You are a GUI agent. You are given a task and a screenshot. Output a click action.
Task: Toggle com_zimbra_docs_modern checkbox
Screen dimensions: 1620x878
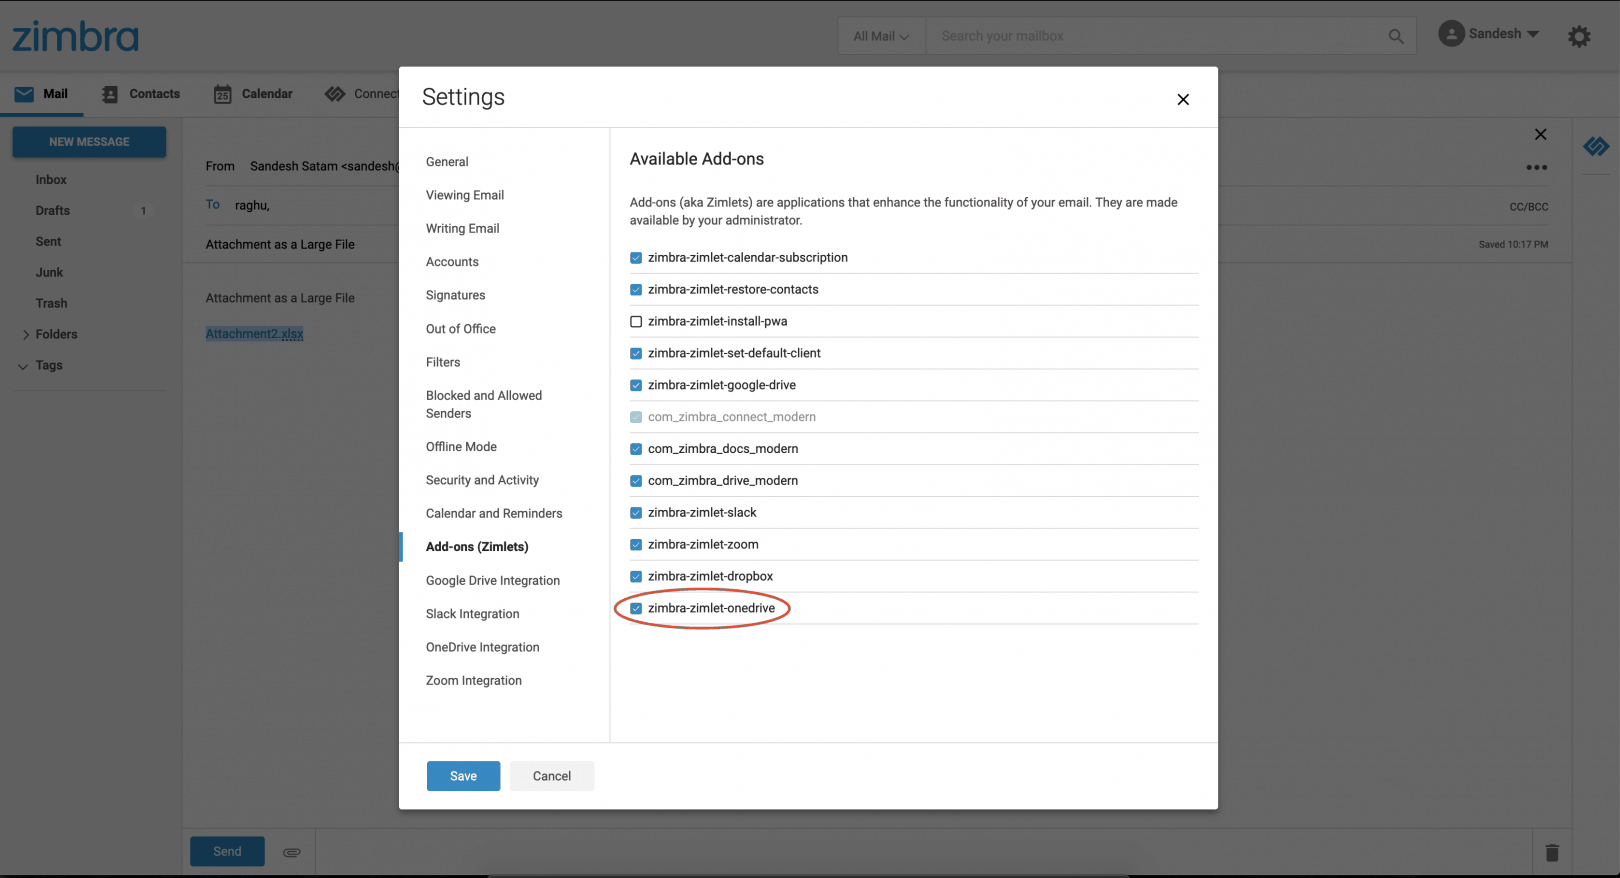(636, 449)
